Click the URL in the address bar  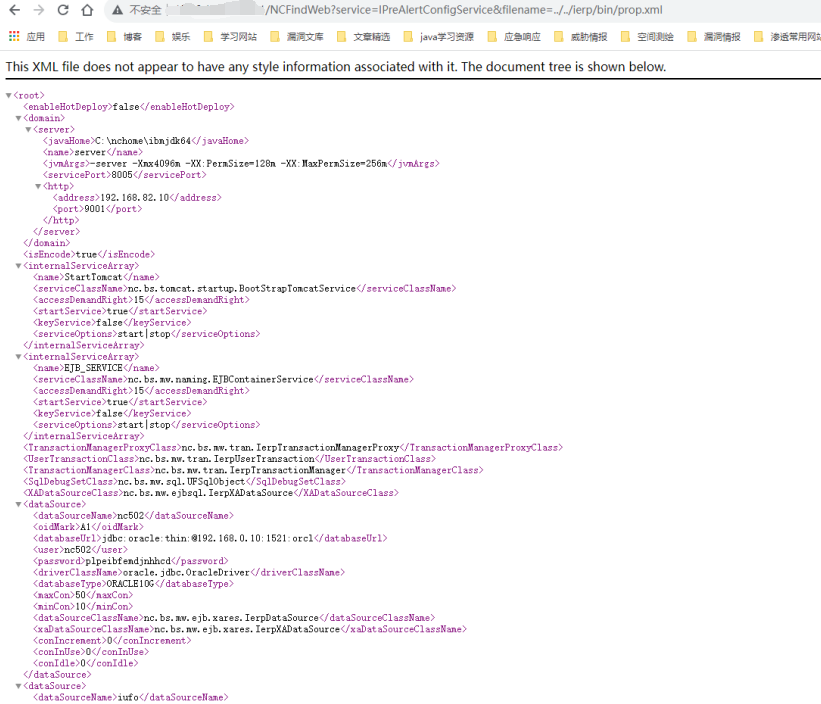450,11
